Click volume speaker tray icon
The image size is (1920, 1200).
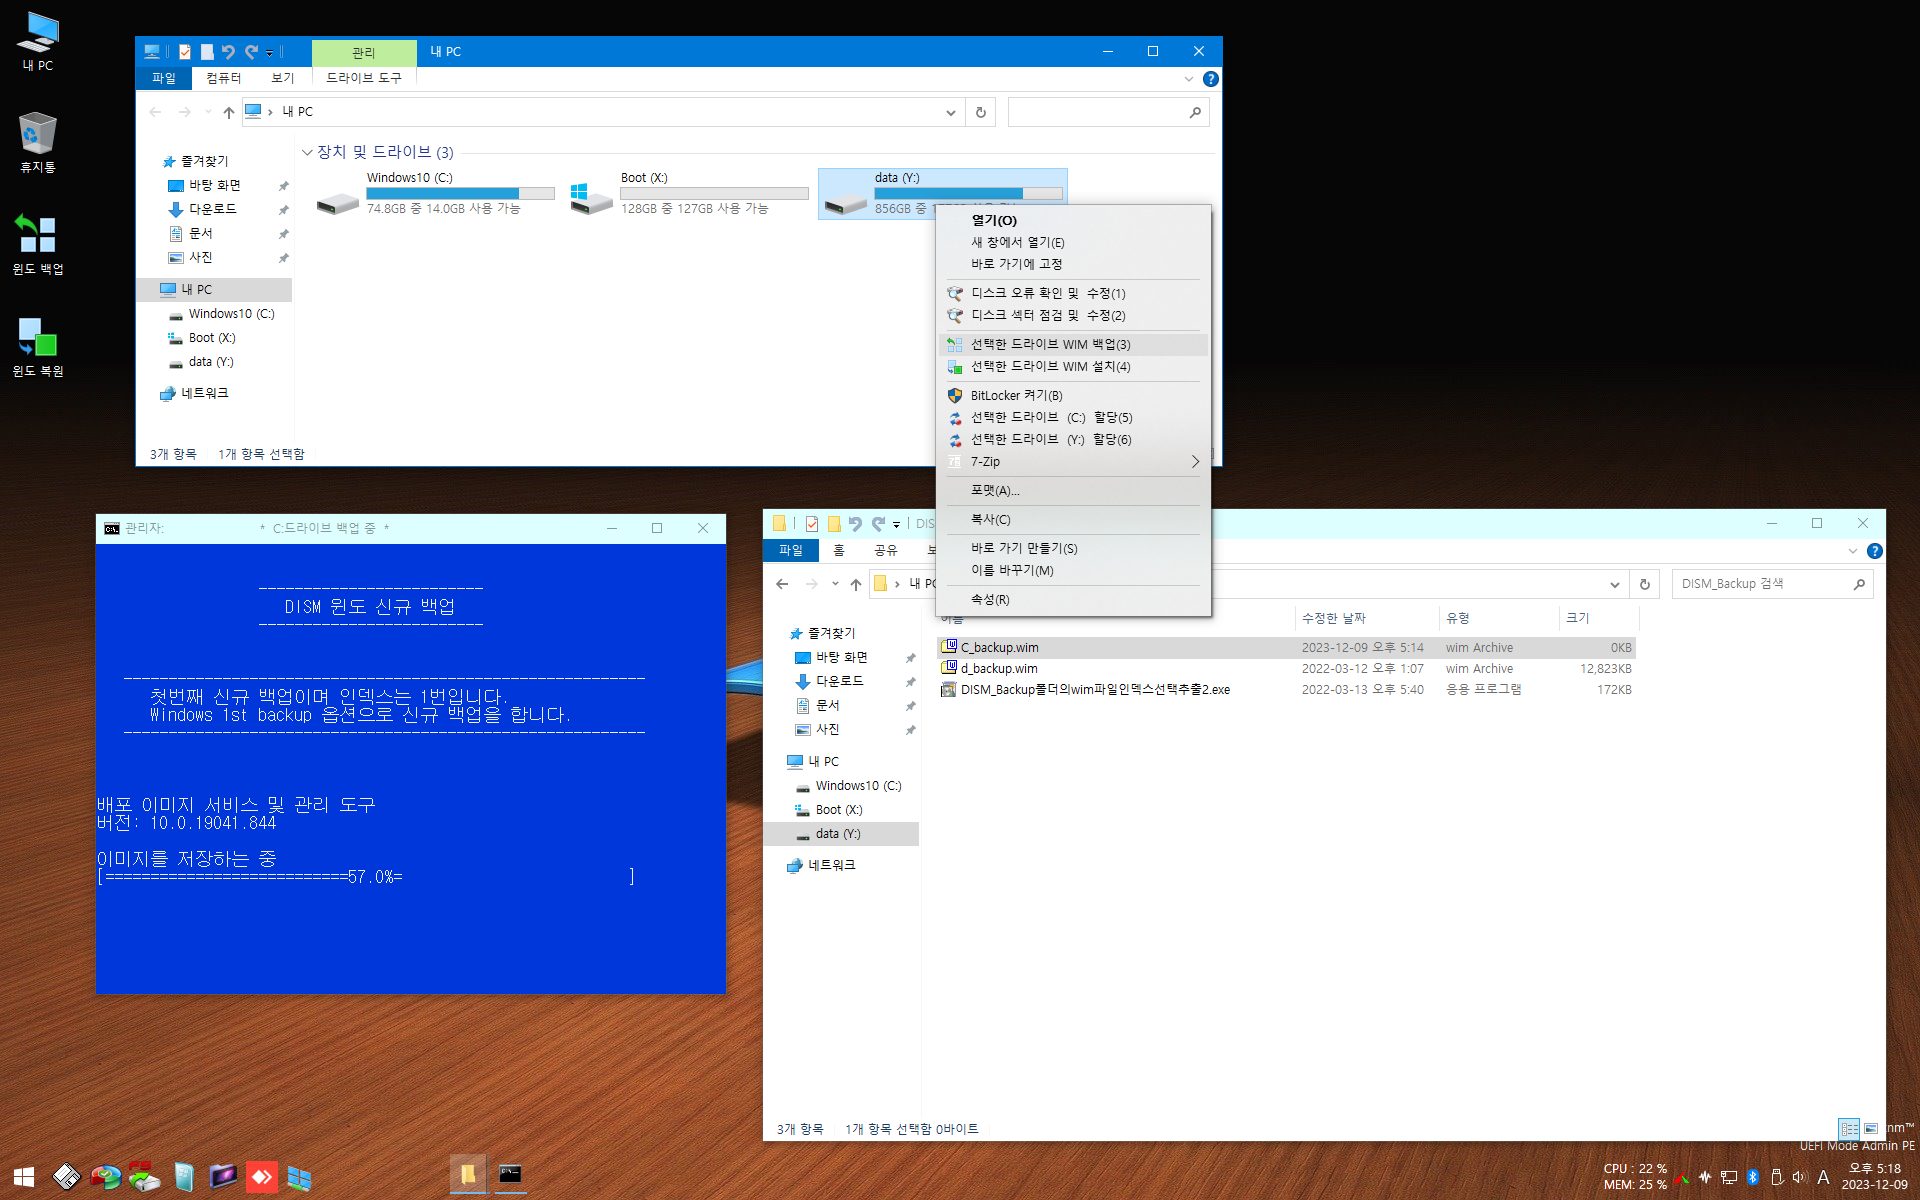click(1799, 1177)
